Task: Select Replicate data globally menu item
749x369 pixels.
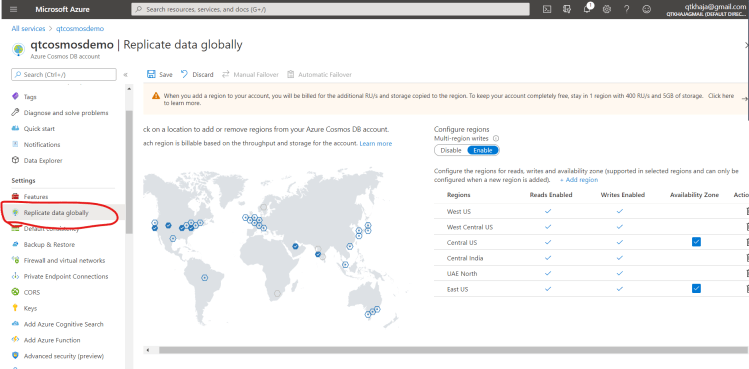Action: coord(56,213)
